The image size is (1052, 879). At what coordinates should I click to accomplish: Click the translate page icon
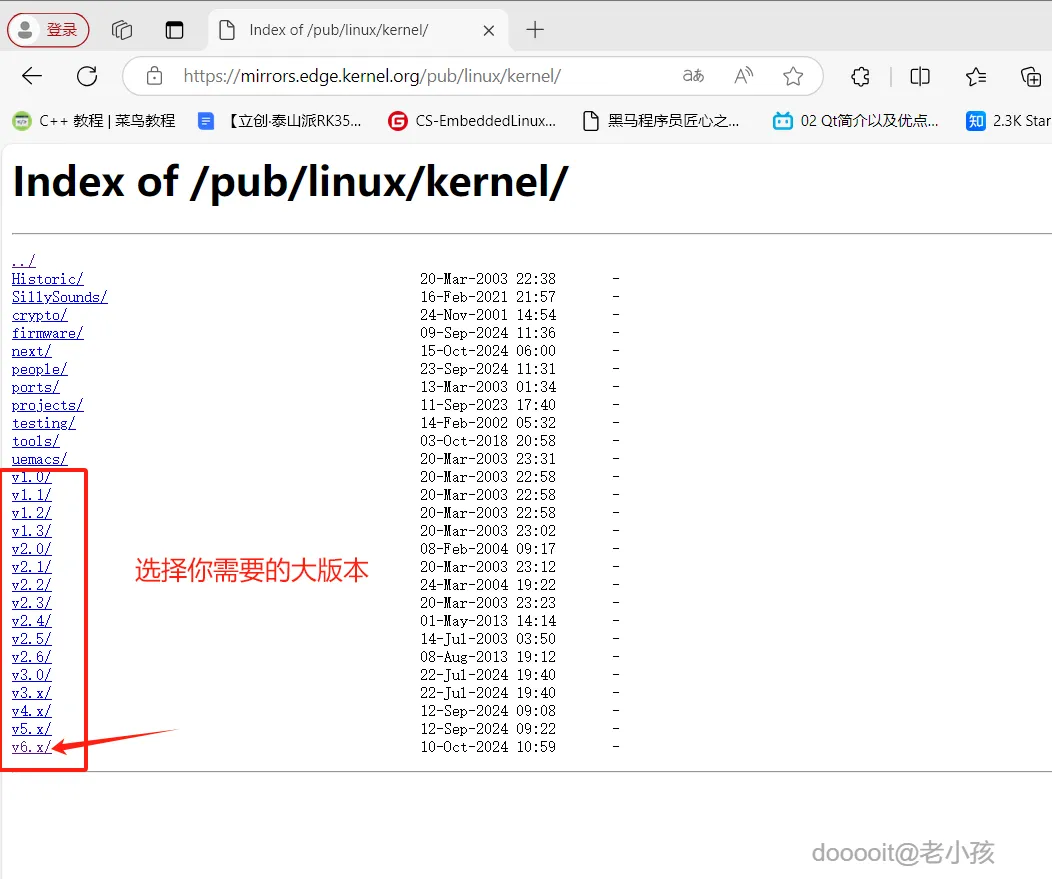pos(693,76)
